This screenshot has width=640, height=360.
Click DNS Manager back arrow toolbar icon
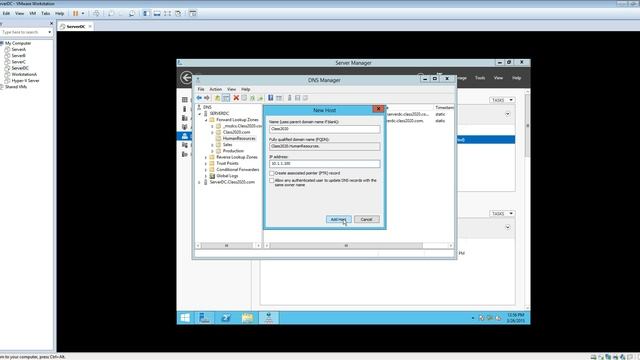click(x=199, y=98)
